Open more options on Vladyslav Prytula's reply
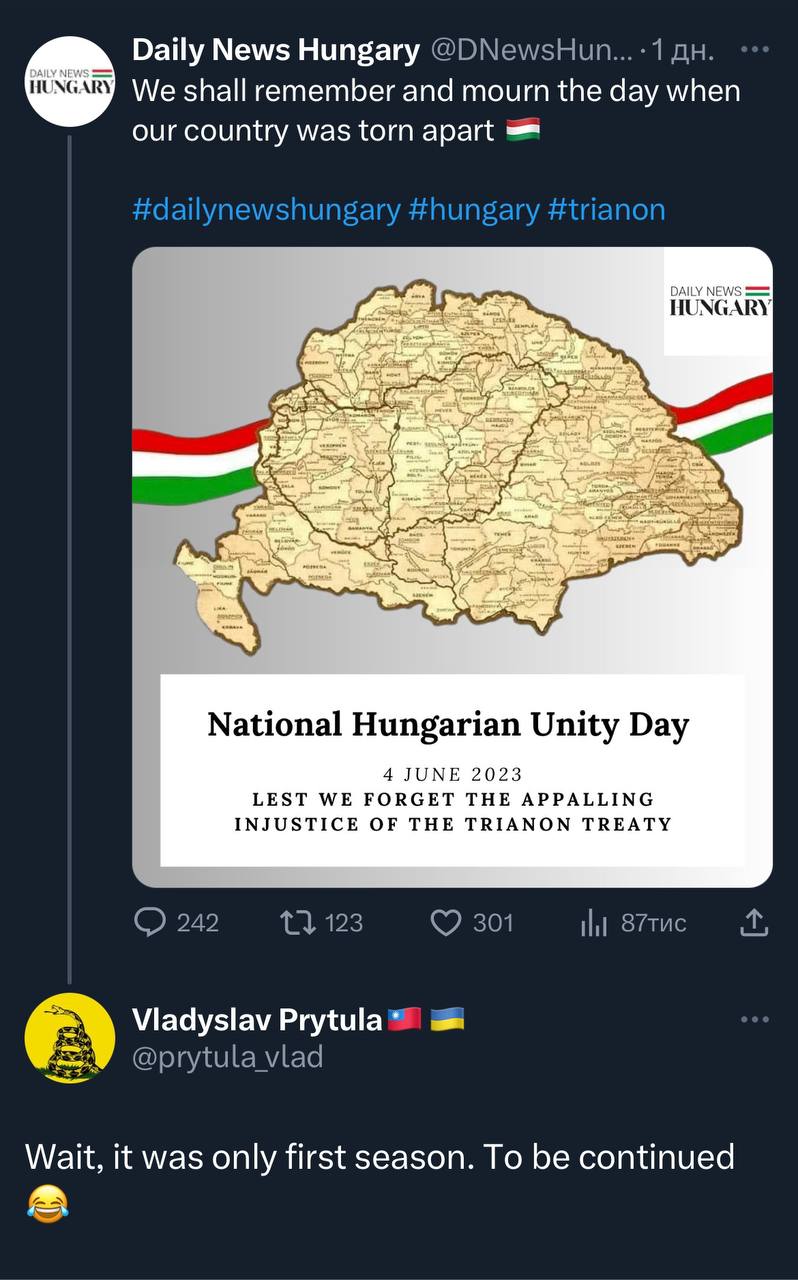The width and height of the screenshot is (798, 1280). click(754, 1020)
